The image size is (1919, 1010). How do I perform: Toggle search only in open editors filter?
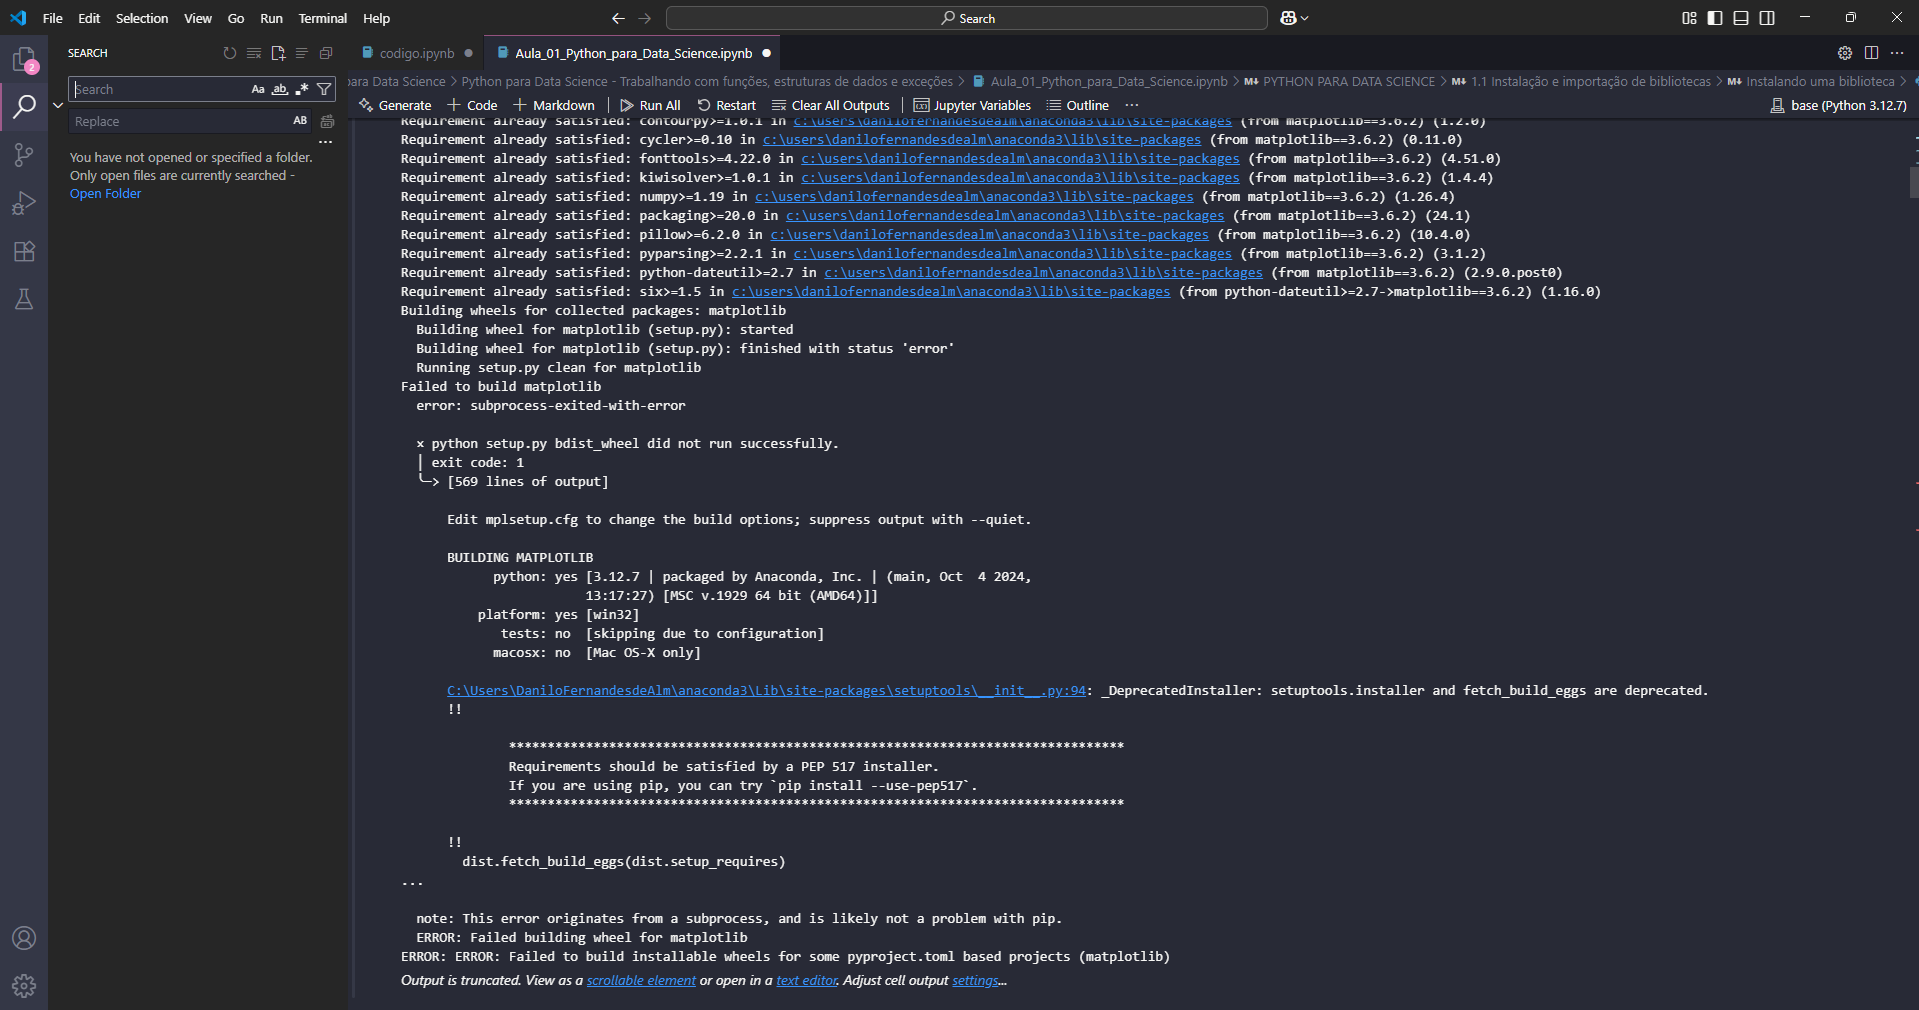point(324,89)
